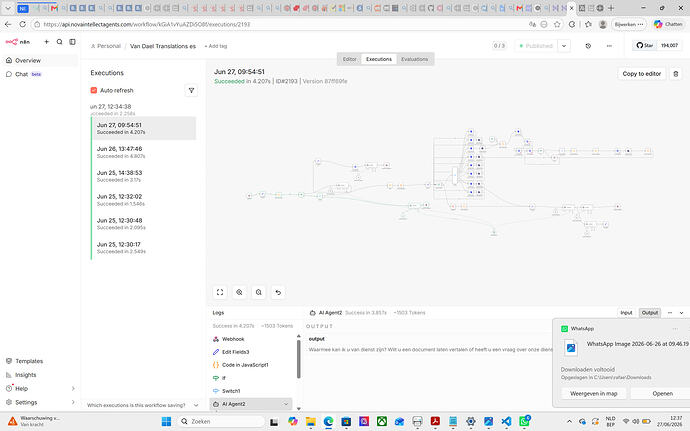Open WhatsApp from the taskbar
The image size is (690, 431).
click(x=525, y=421)
